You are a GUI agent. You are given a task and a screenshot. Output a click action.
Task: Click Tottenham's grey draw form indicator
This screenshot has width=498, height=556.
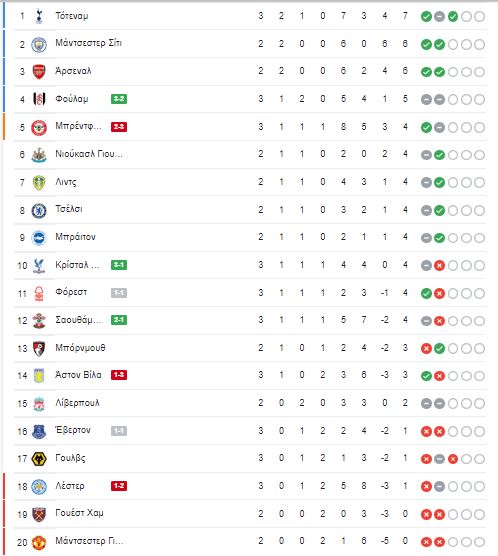(439, 16)
